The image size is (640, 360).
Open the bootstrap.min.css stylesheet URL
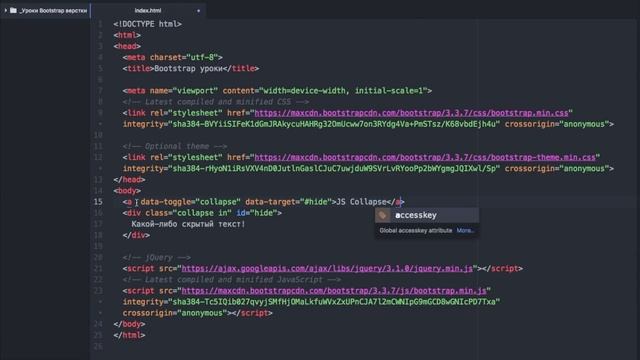tap(411, 113)
